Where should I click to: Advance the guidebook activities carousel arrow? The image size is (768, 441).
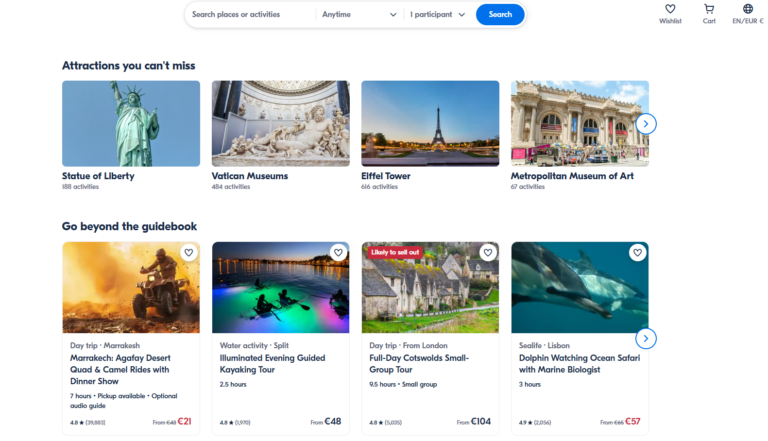tap(646, 339)
